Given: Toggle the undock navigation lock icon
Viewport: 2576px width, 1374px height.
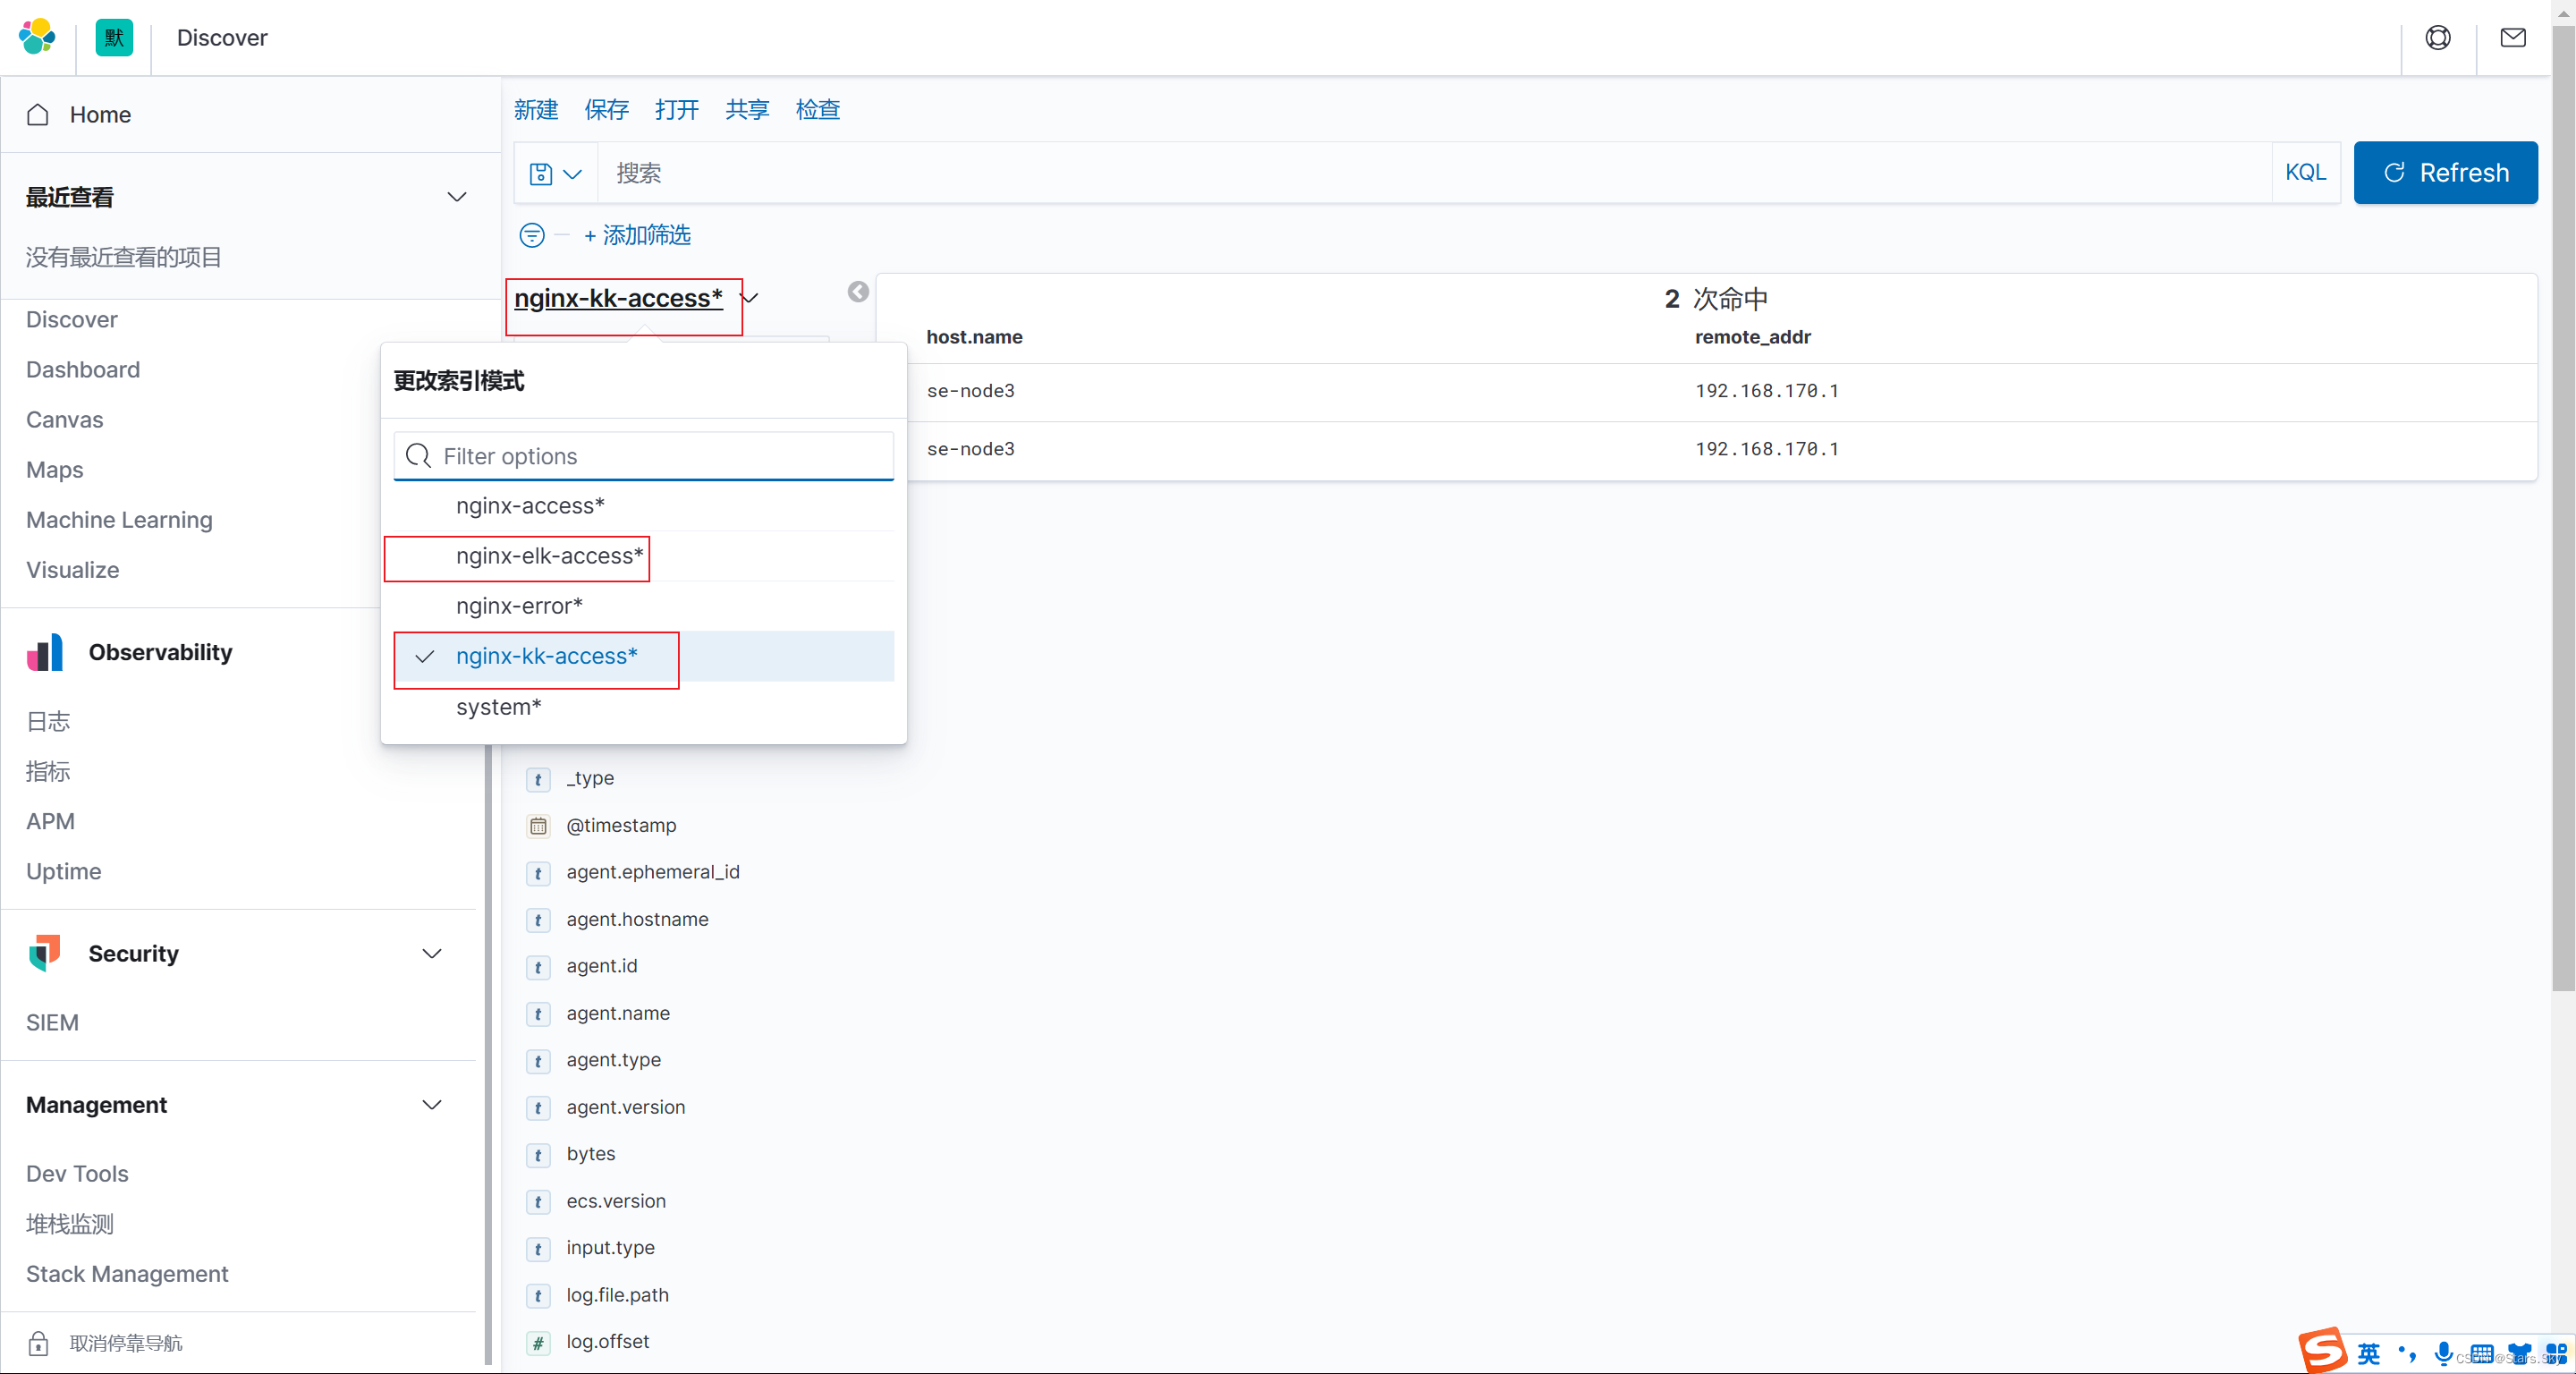Looking at the screenshot, I should [38, 1343].
